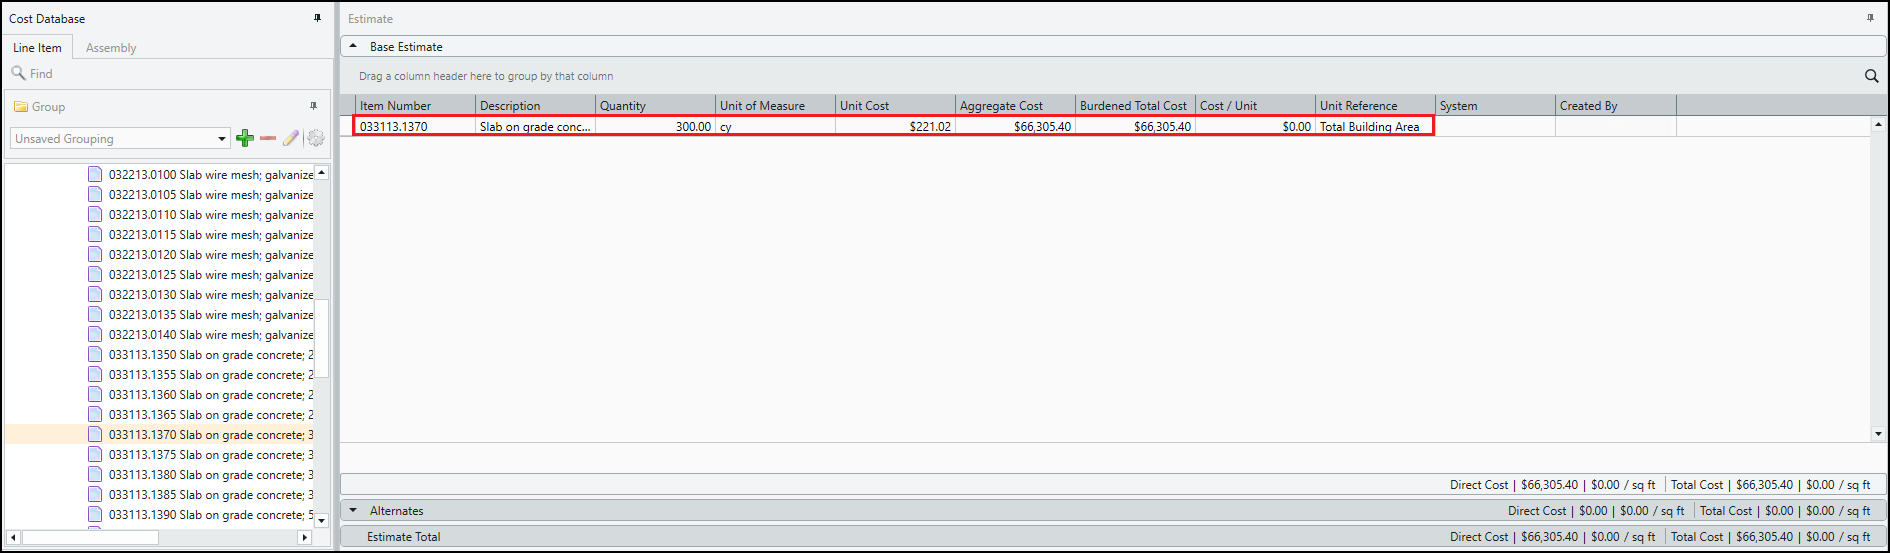Select estimate row cell 033113.1370

tap(415, 126)
